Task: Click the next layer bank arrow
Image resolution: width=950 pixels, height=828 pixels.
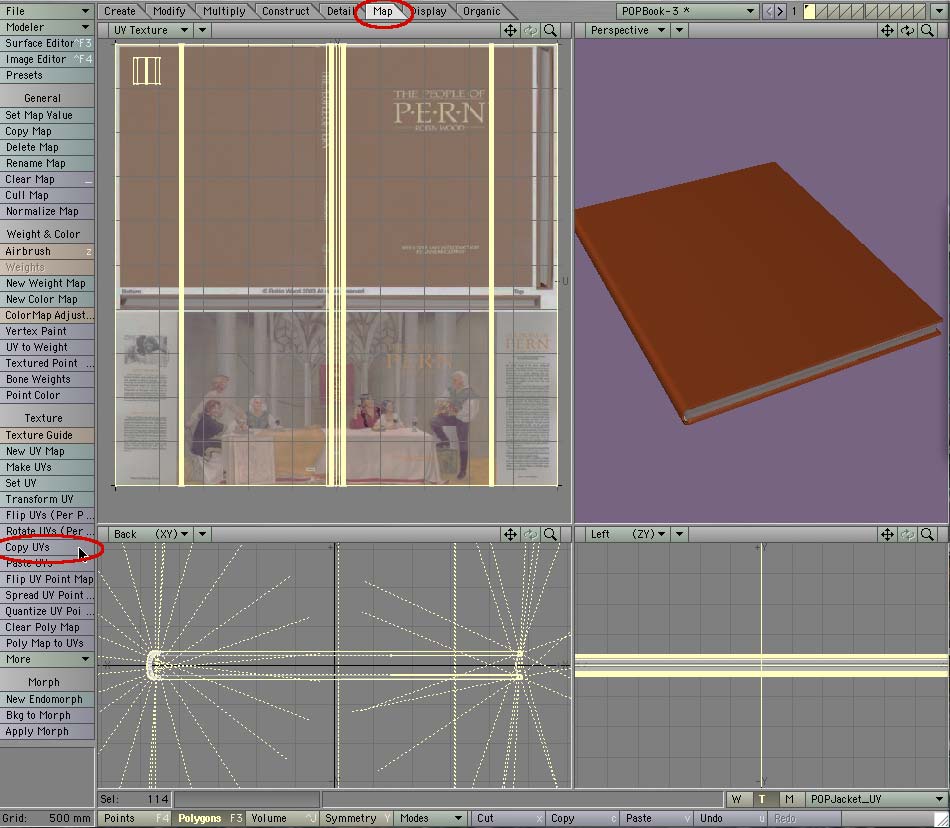Action: tap(780, 11)
